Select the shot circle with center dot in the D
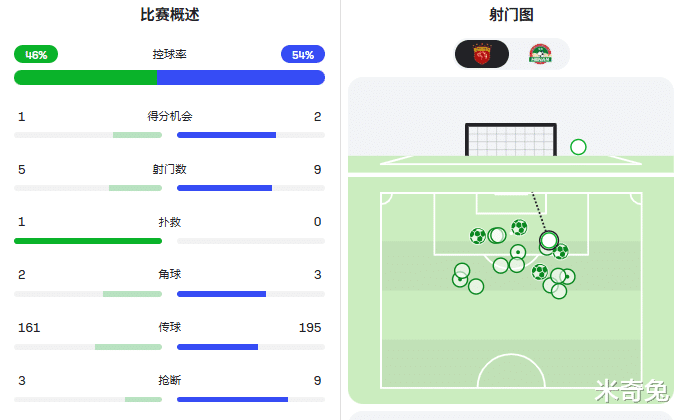 click(518, 252)
